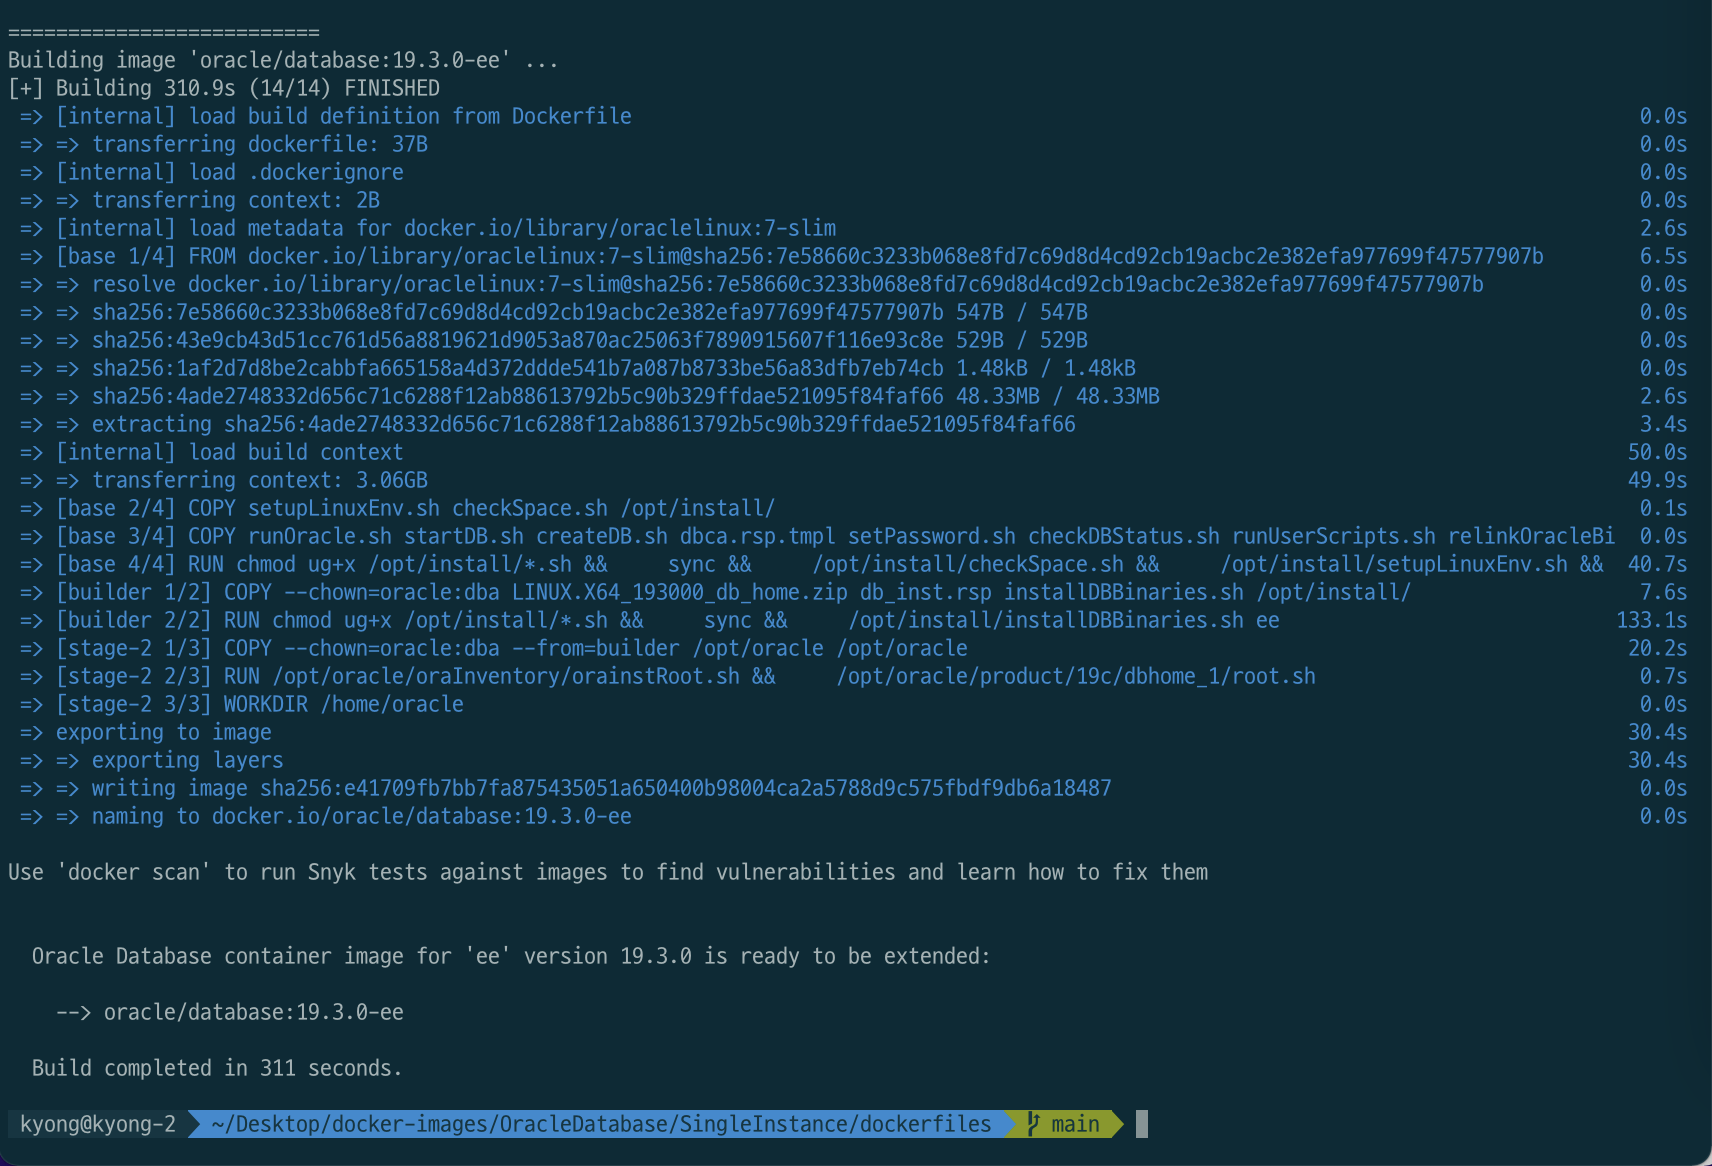Click '[base 2/4] COPY setupLinuxEnv.sh' line

click(x=398, y=508)
